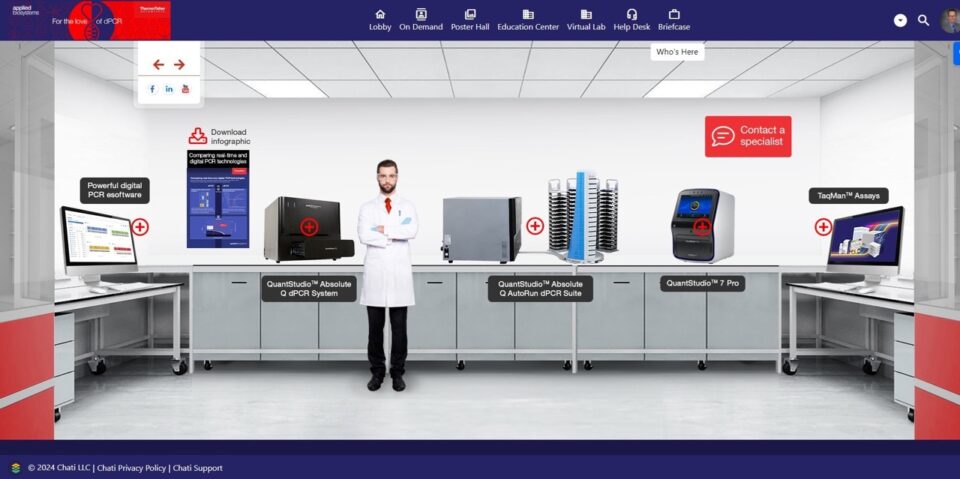Click plus hotspot beside TaqMan Assays monitor

823,227
